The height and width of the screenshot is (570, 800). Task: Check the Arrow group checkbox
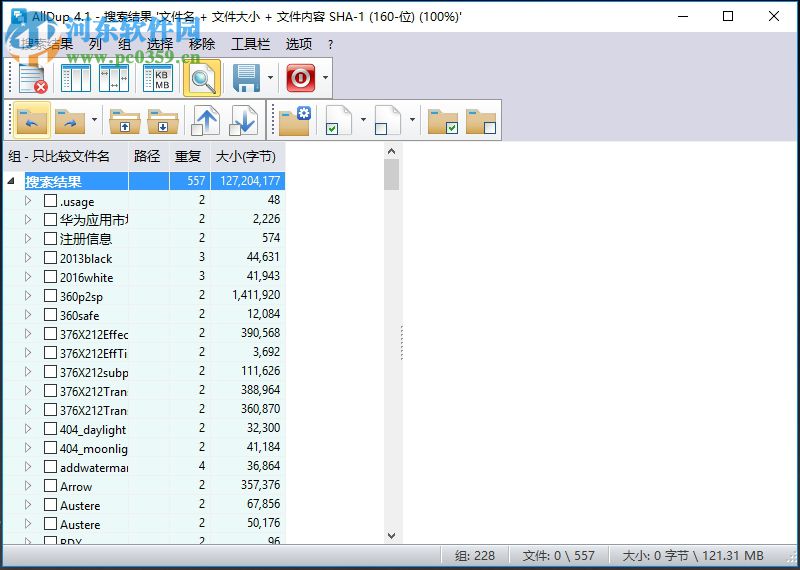click(x=50, y=486)
